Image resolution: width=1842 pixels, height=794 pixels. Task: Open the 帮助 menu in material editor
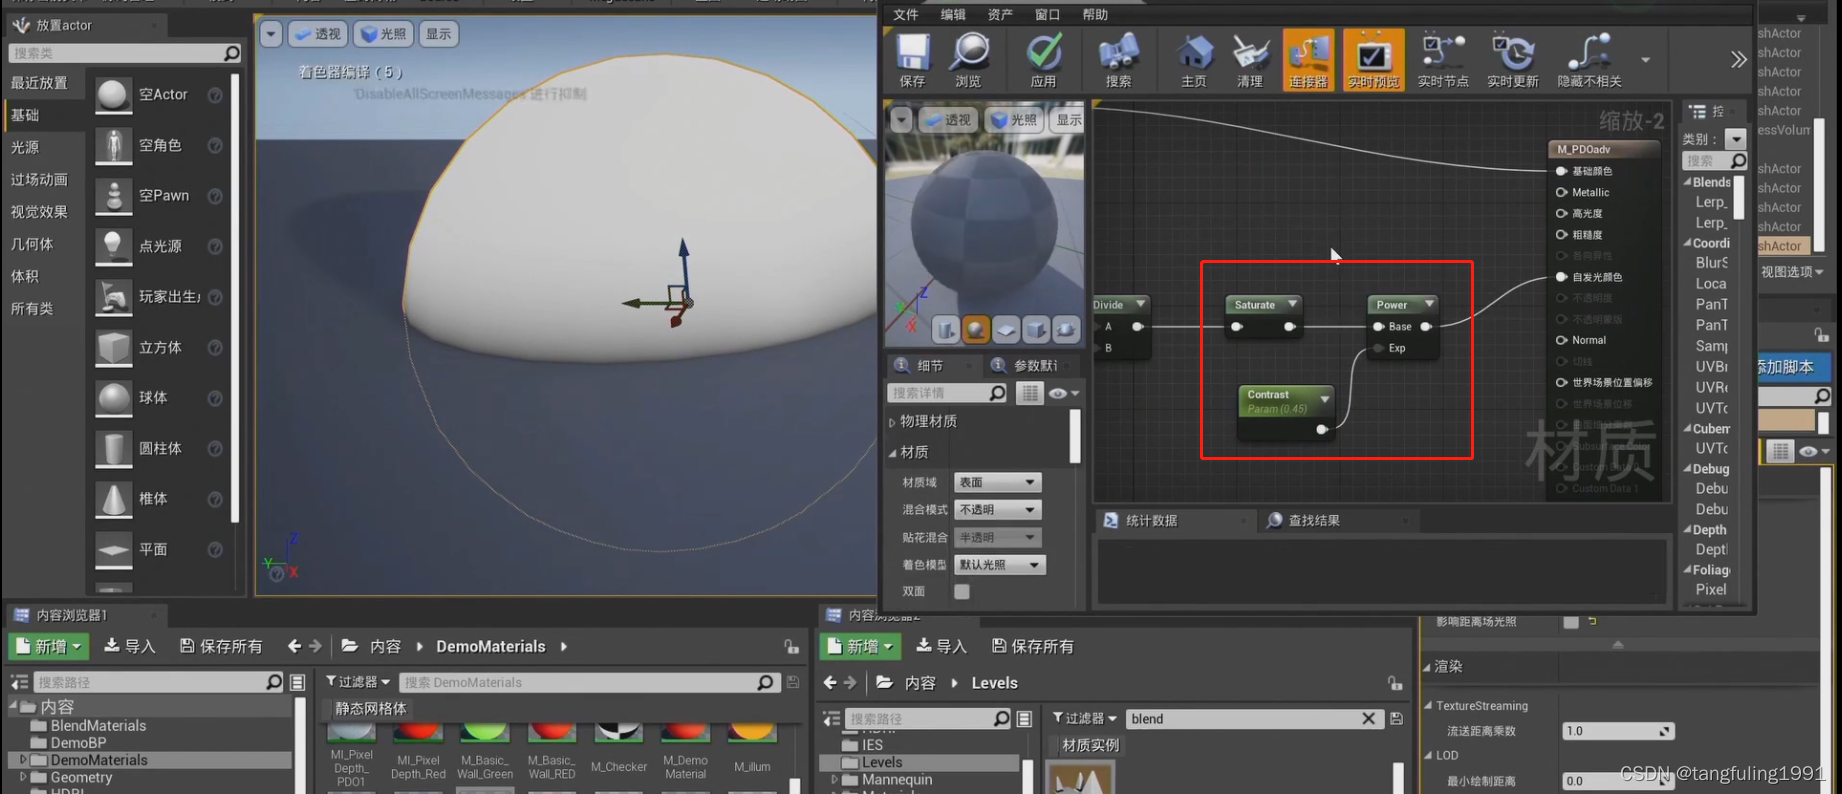point(1095,14)
